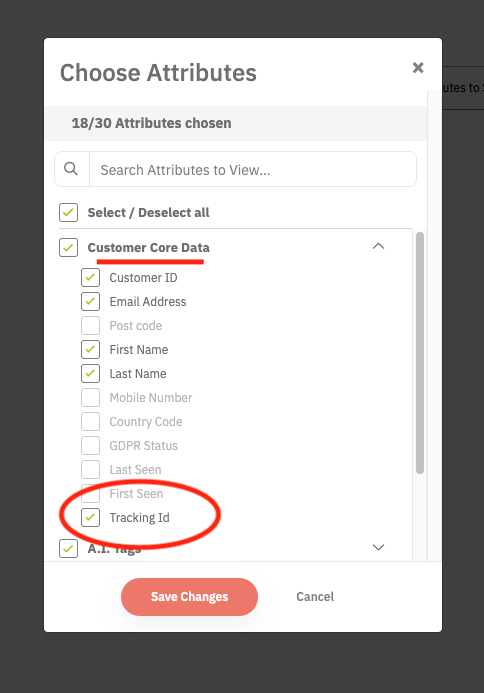The image size is (484, 693).
Task: Toggle the A.I. Tags group checkbox
Action: tap(69, 548)
